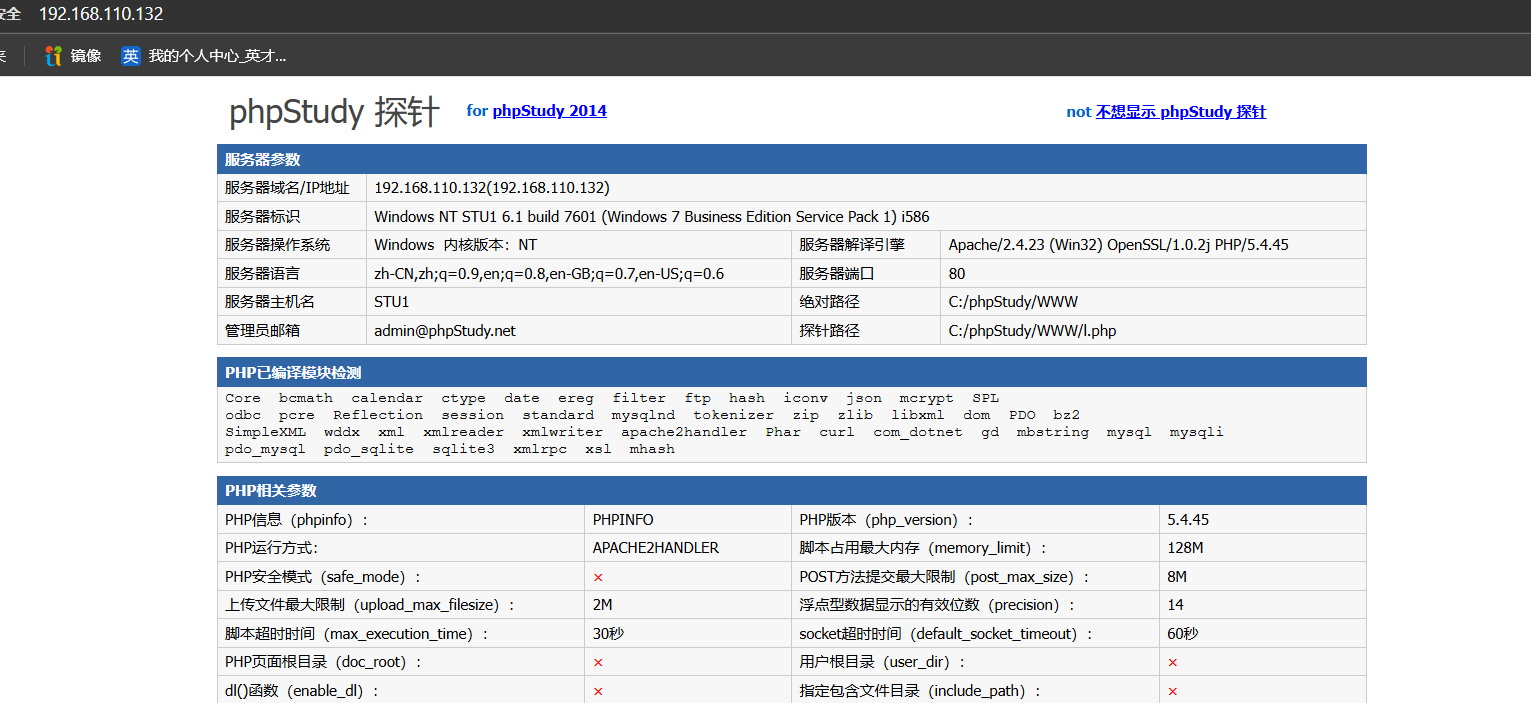Click the 脚本占用最大内存 memory_limit label
The image size is (1531, 703).
(x=923, y=548)
